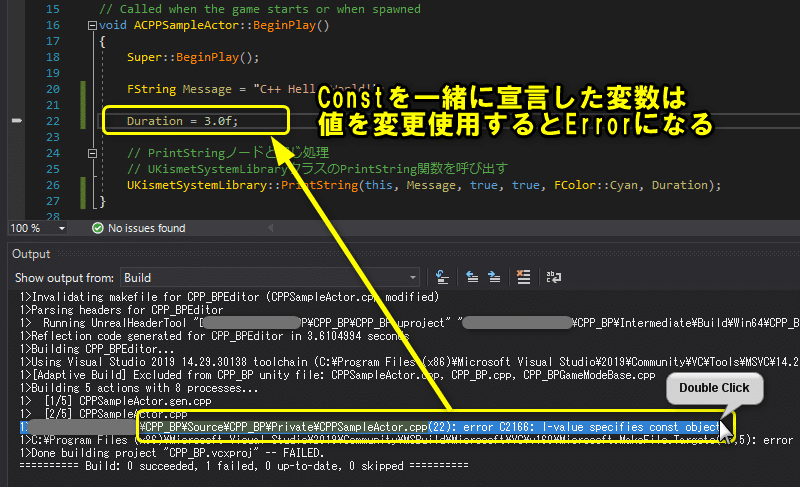Click the 'Build: 0 succeeded, 1 failed' summary line

click(x=244, y=466)
